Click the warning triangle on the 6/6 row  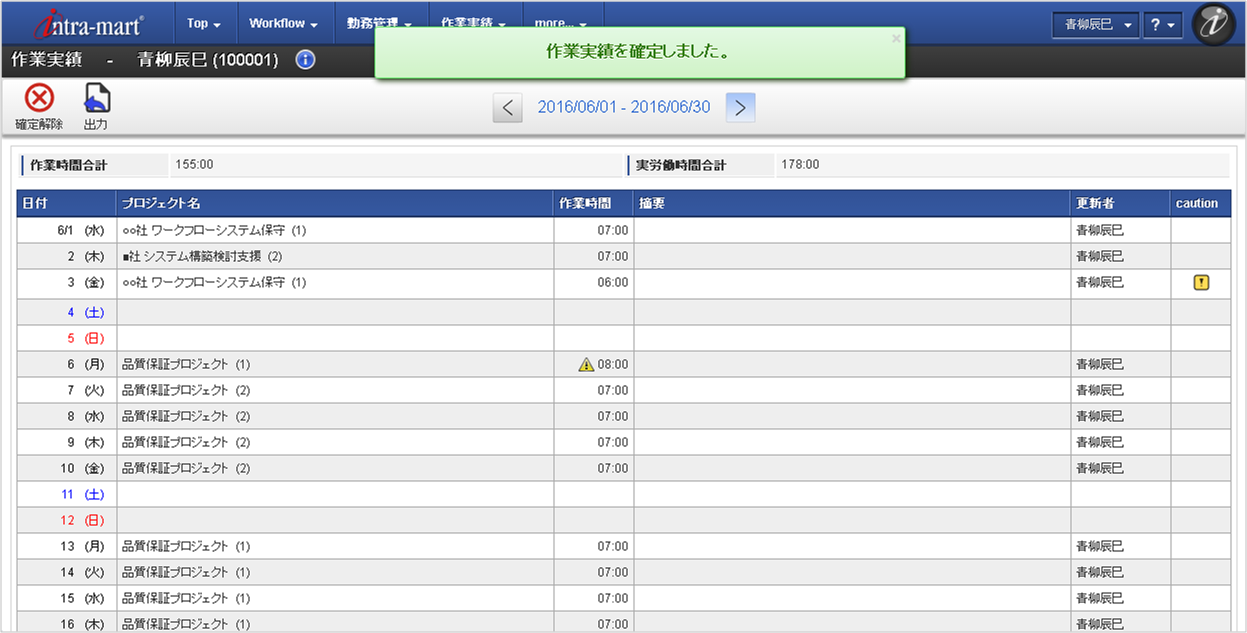point(586,365)
